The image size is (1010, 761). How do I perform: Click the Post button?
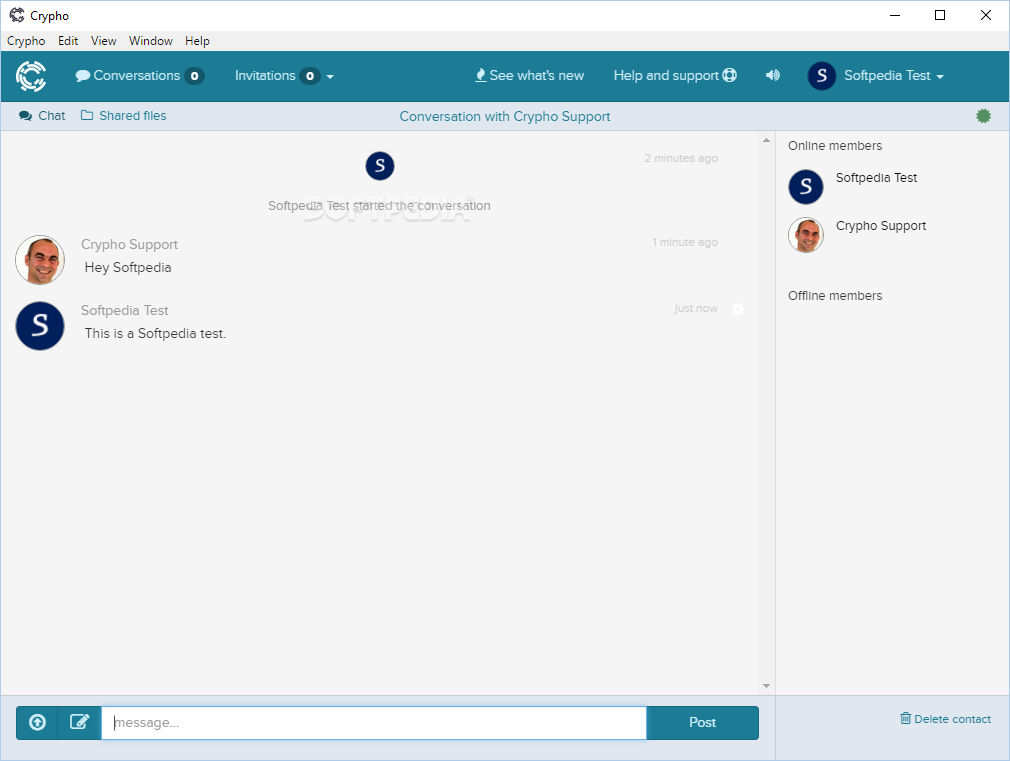point(702,722)
